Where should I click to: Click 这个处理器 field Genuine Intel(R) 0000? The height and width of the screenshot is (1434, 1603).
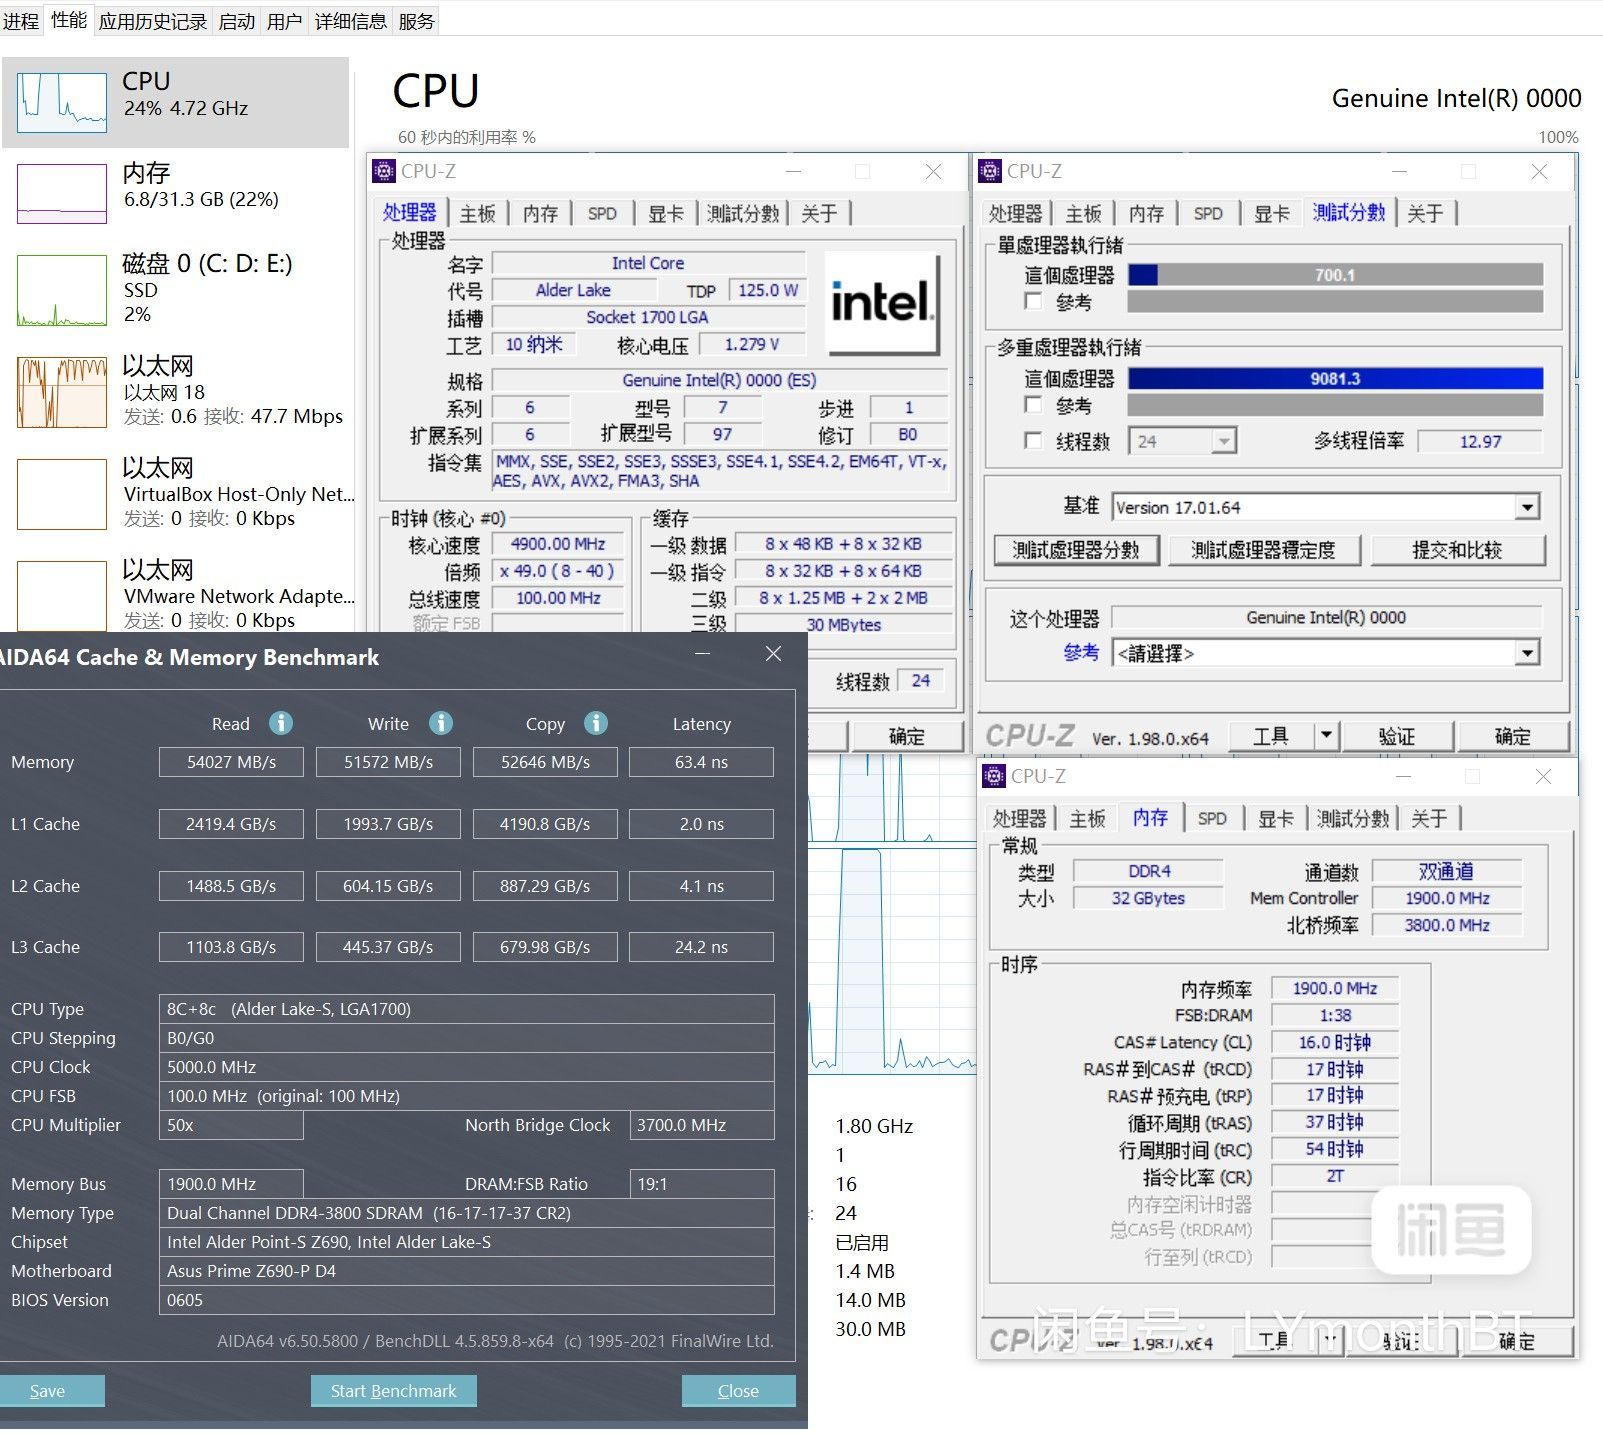click(x=1326, y=618)
